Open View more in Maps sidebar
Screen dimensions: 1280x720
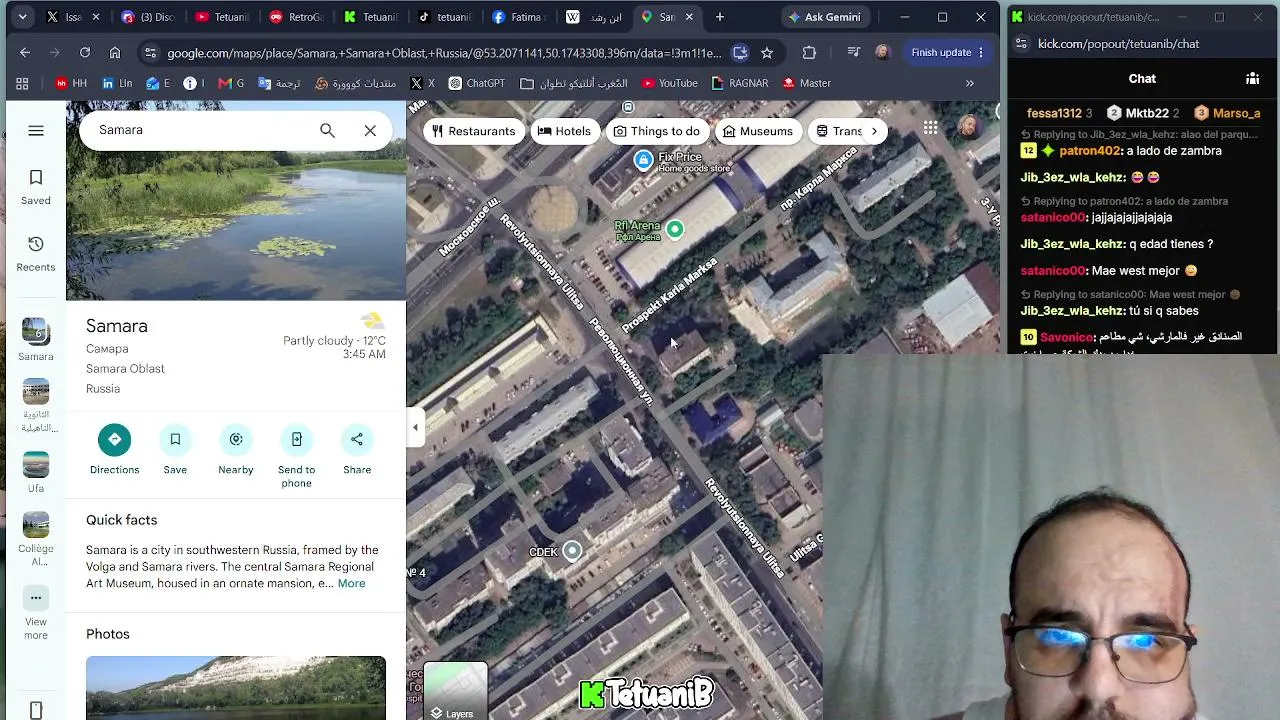(36, 612)
